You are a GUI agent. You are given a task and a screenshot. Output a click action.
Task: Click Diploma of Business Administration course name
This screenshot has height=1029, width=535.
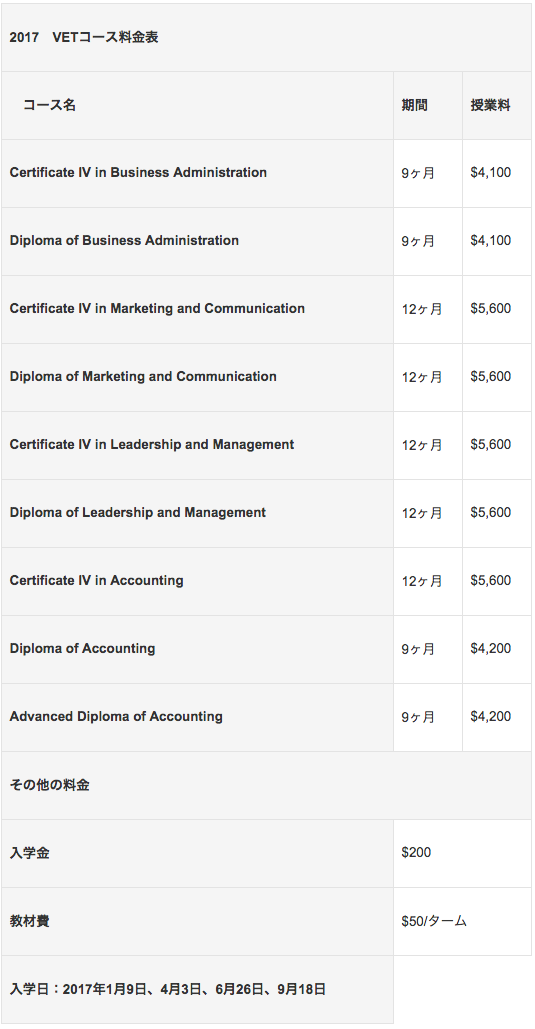pyautogui.click(x=124, y=240)
